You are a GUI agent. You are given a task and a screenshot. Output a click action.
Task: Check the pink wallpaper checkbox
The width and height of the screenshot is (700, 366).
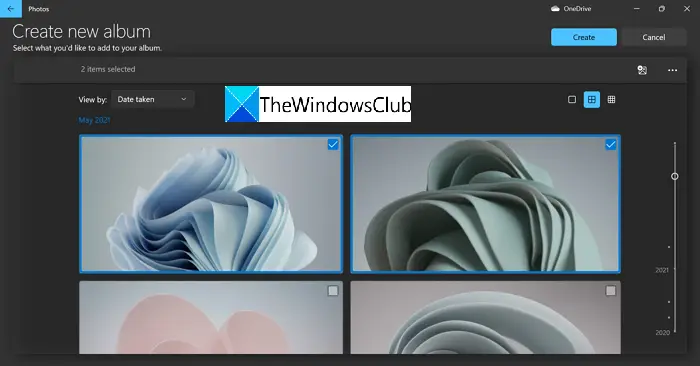[x=333, y=291]
